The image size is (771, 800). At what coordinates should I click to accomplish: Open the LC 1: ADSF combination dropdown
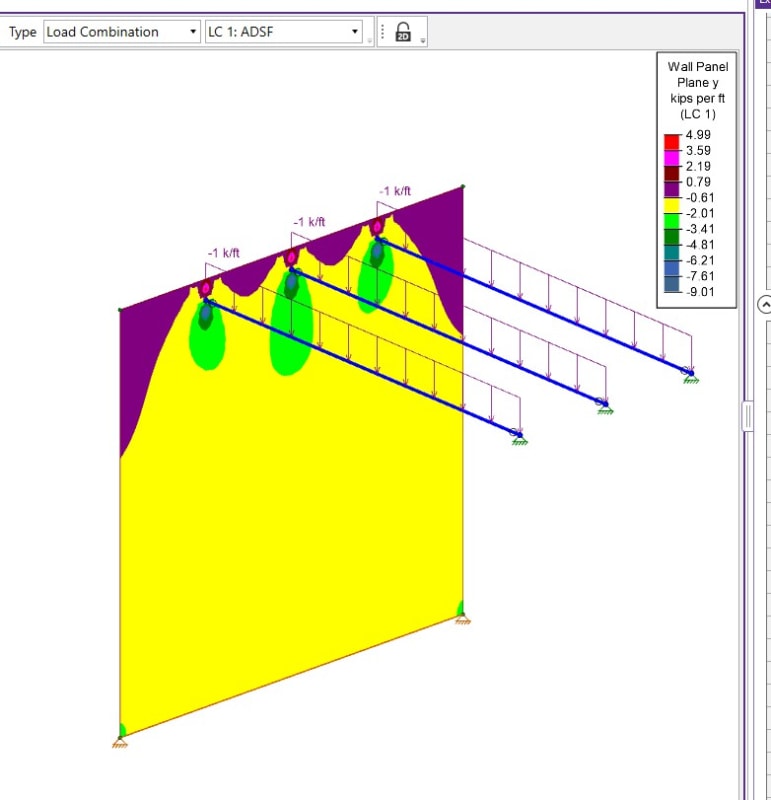point(284,32)
